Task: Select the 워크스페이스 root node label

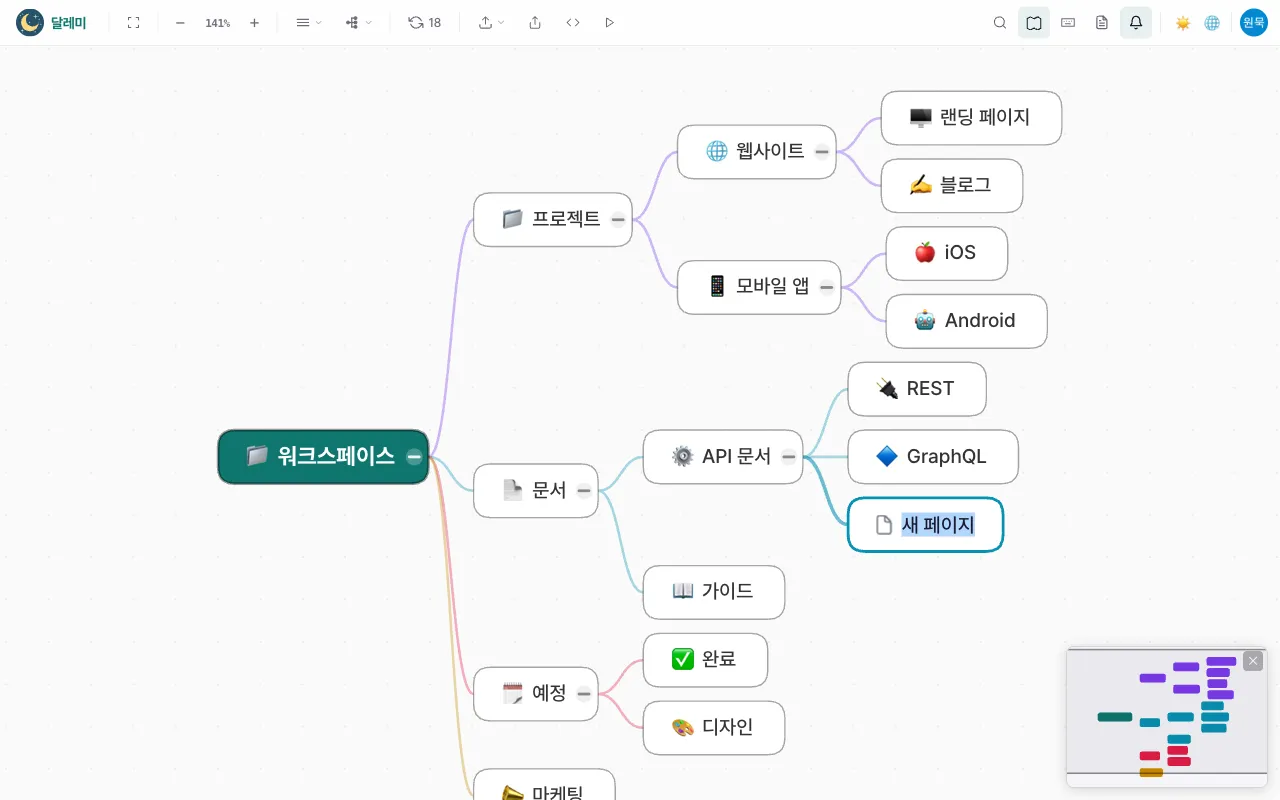Action: [x=336, y=456]
